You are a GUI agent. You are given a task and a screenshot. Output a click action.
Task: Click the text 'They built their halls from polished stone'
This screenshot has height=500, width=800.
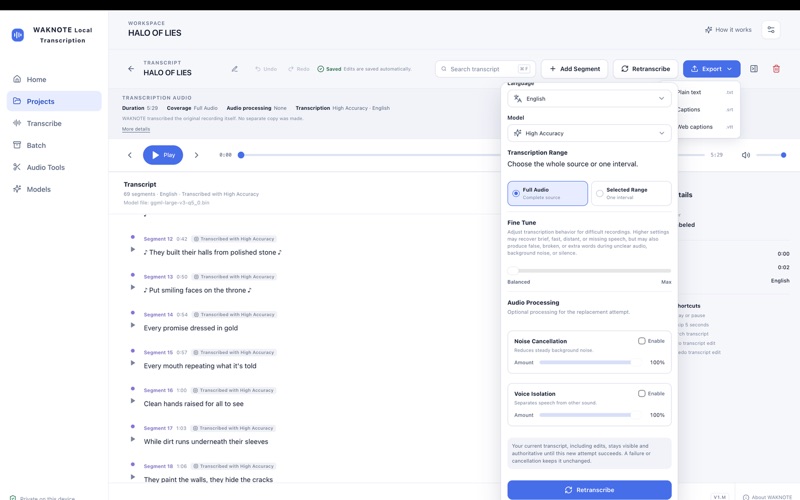[213, 252]
